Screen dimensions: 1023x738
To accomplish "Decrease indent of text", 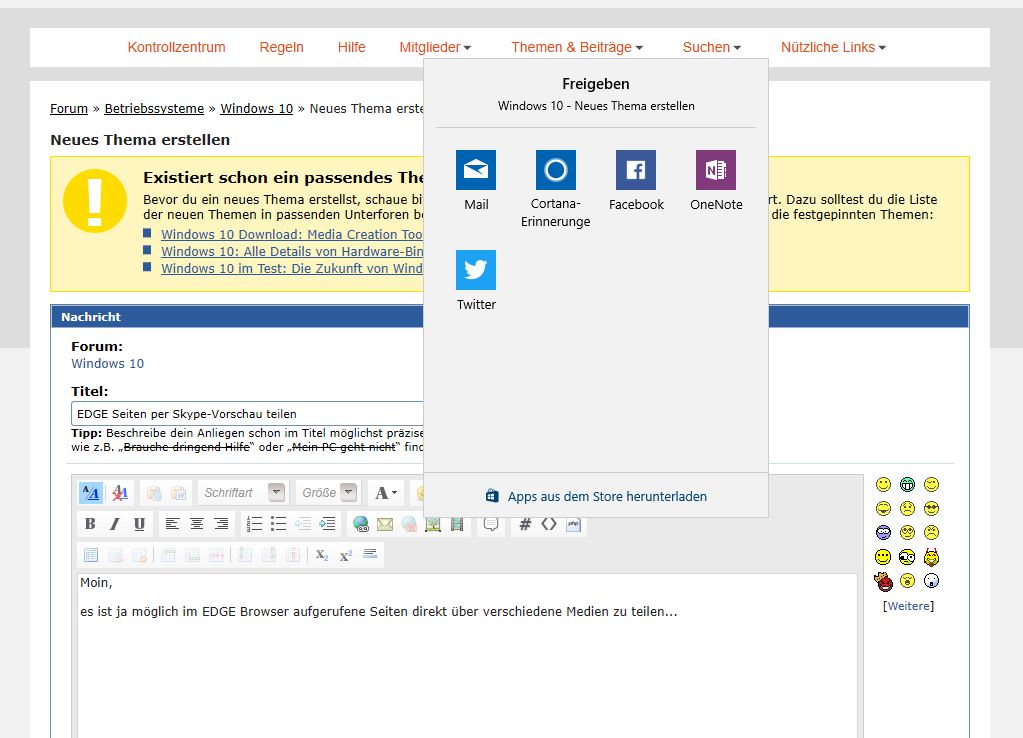I will pyautogui.click(x=303, y=523).
